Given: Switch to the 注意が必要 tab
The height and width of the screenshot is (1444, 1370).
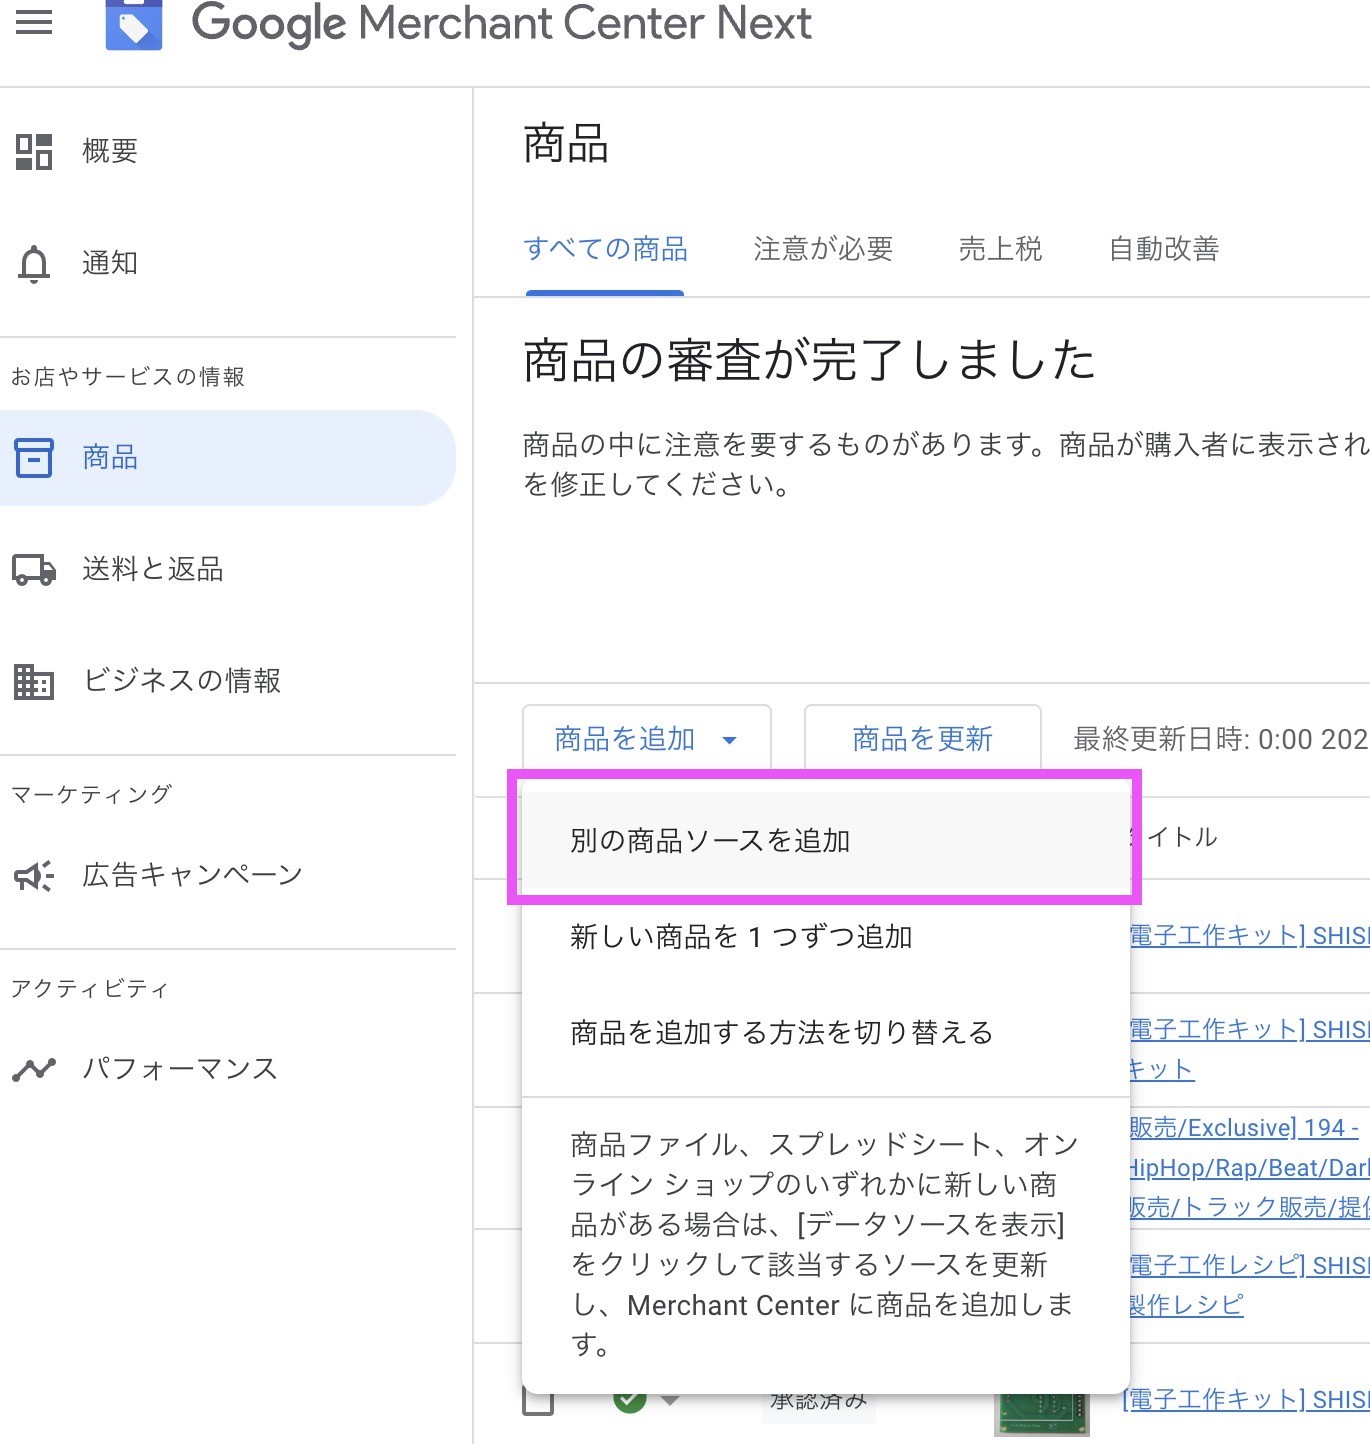Looking at the screenshot, I should tap(823, 249).
